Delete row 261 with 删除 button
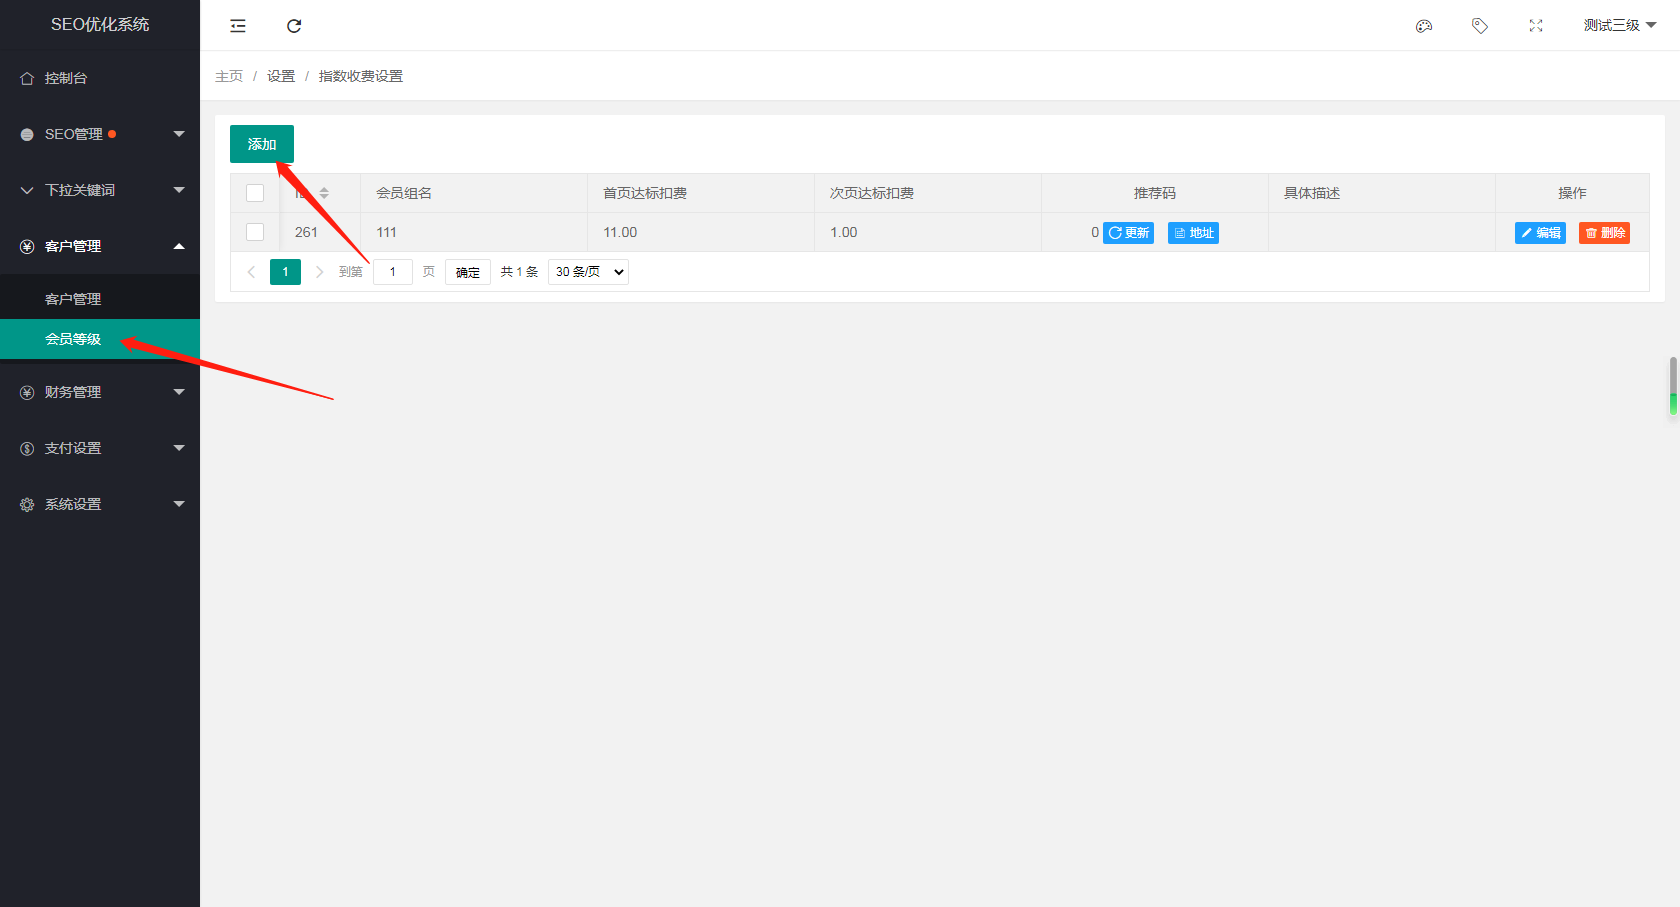 1604,233
